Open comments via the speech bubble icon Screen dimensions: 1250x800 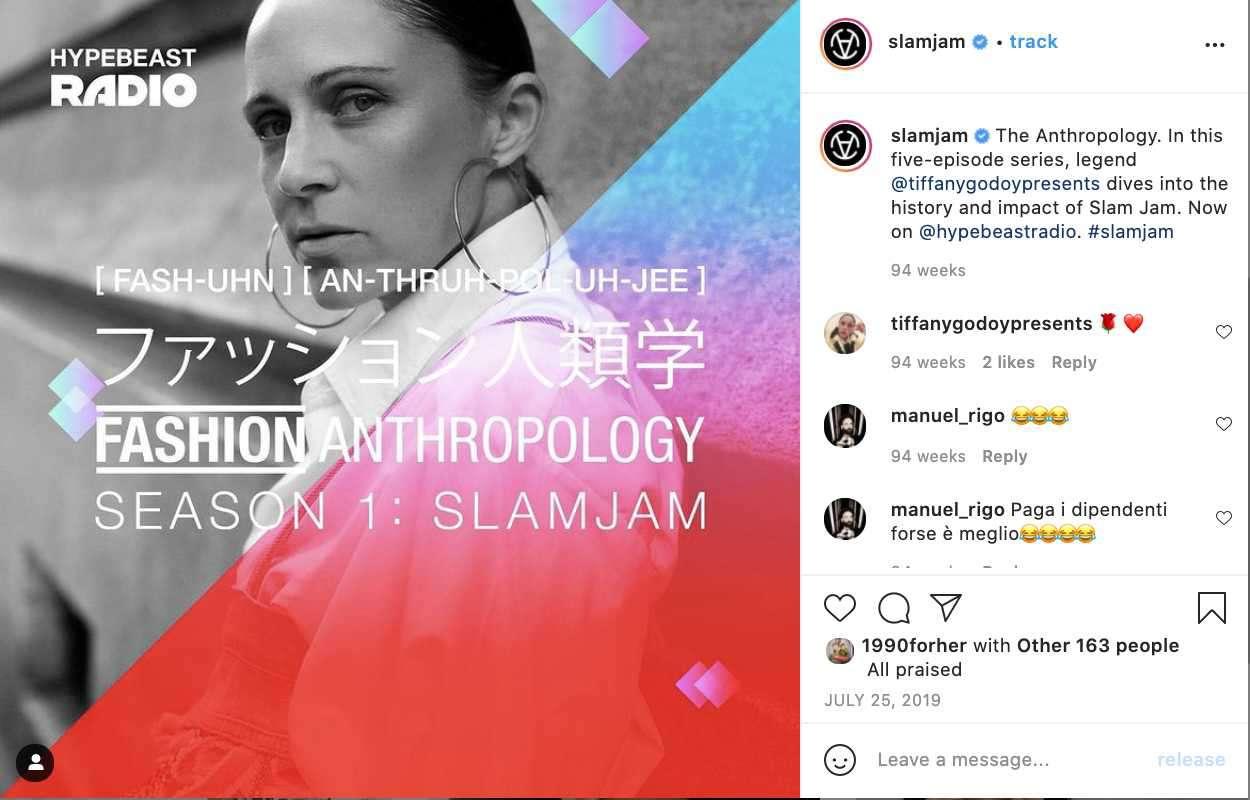pyautogui.click(x=894, y=608)
